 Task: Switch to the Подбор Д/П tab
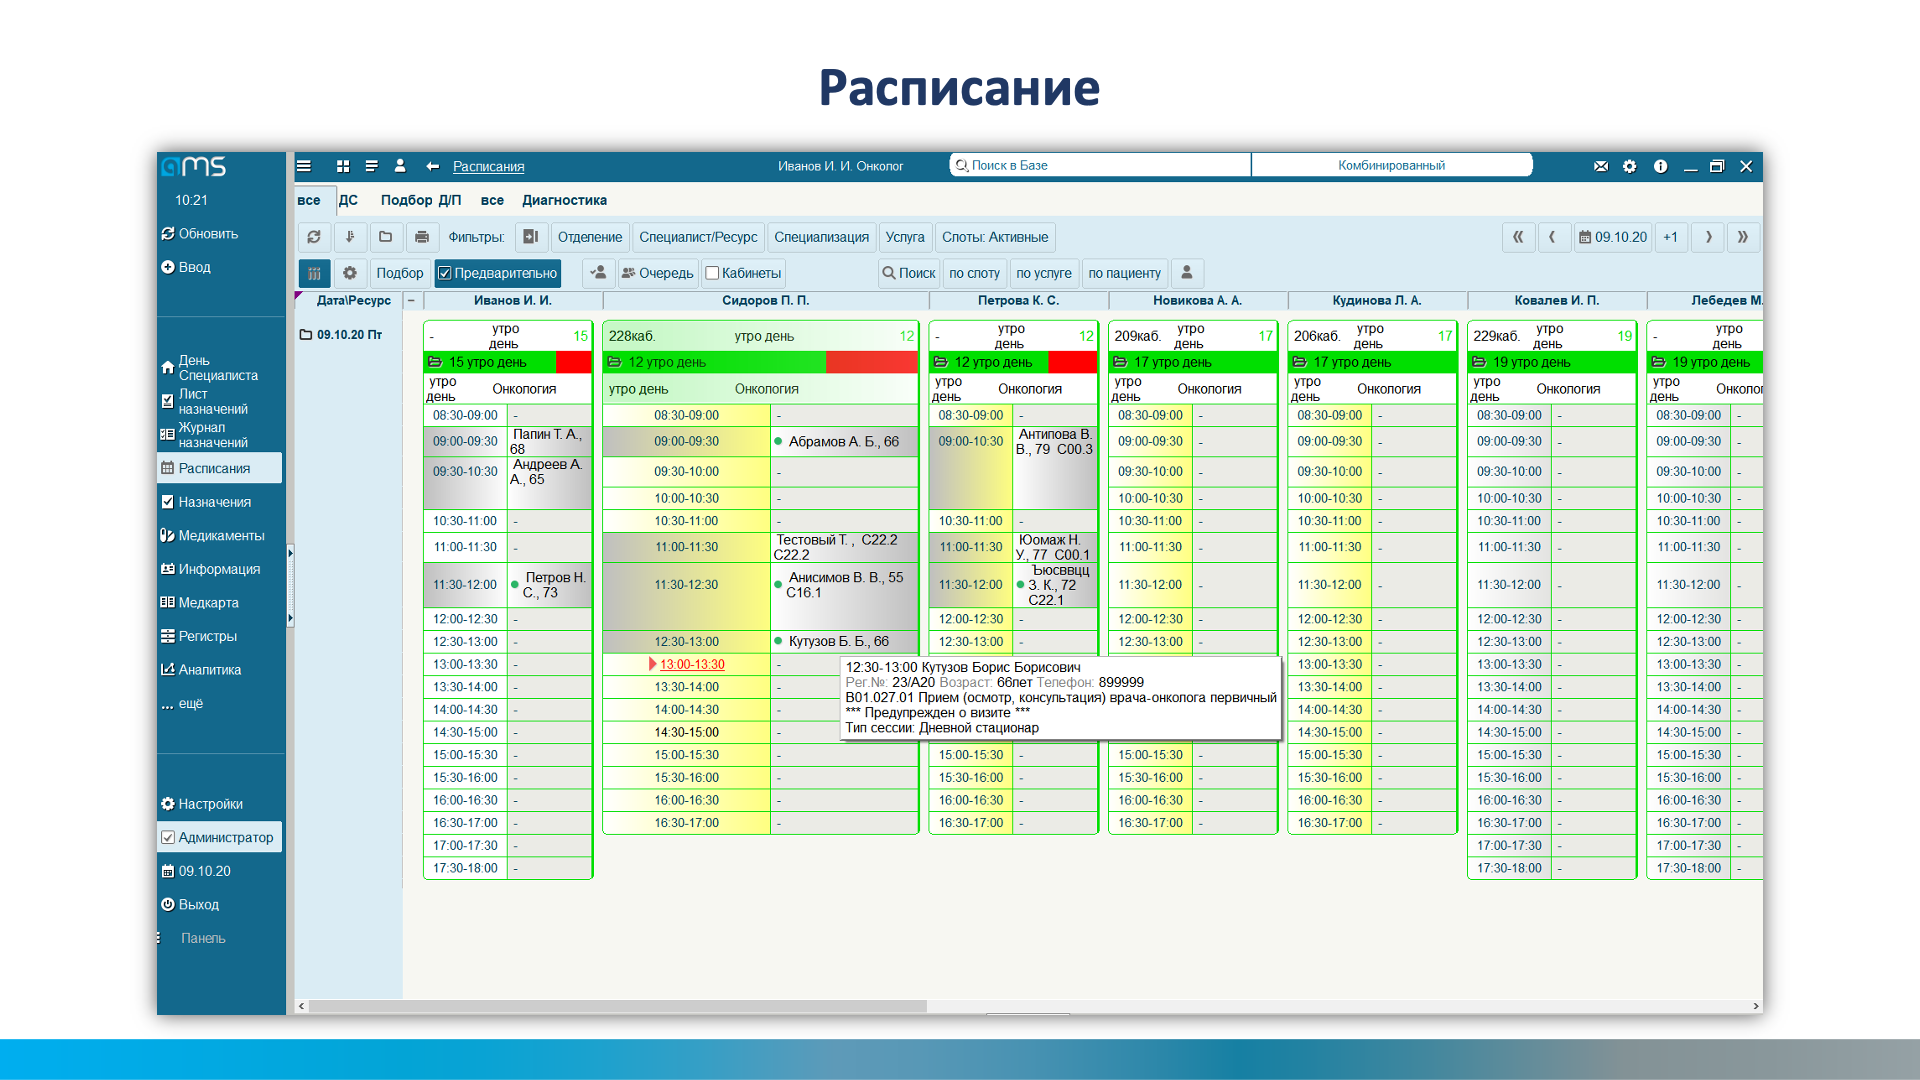pyautogui.click(x=421, y=200)
